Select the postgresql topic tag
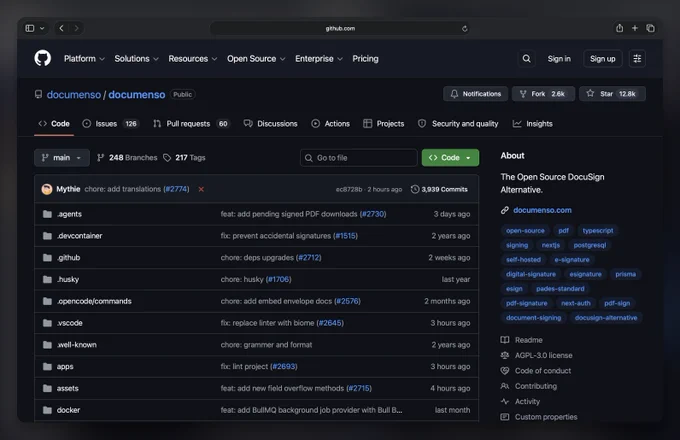The width and height of the screenshot is (680, 440). pyautogui.click(x=589, y=245)
